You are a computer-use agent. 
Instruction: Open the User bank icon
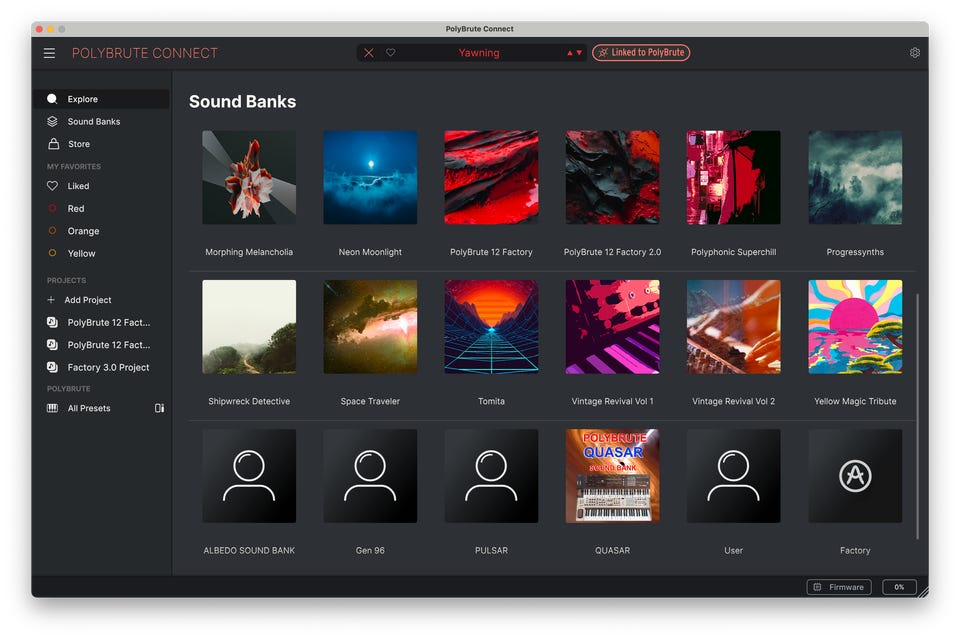coord(733,476)
